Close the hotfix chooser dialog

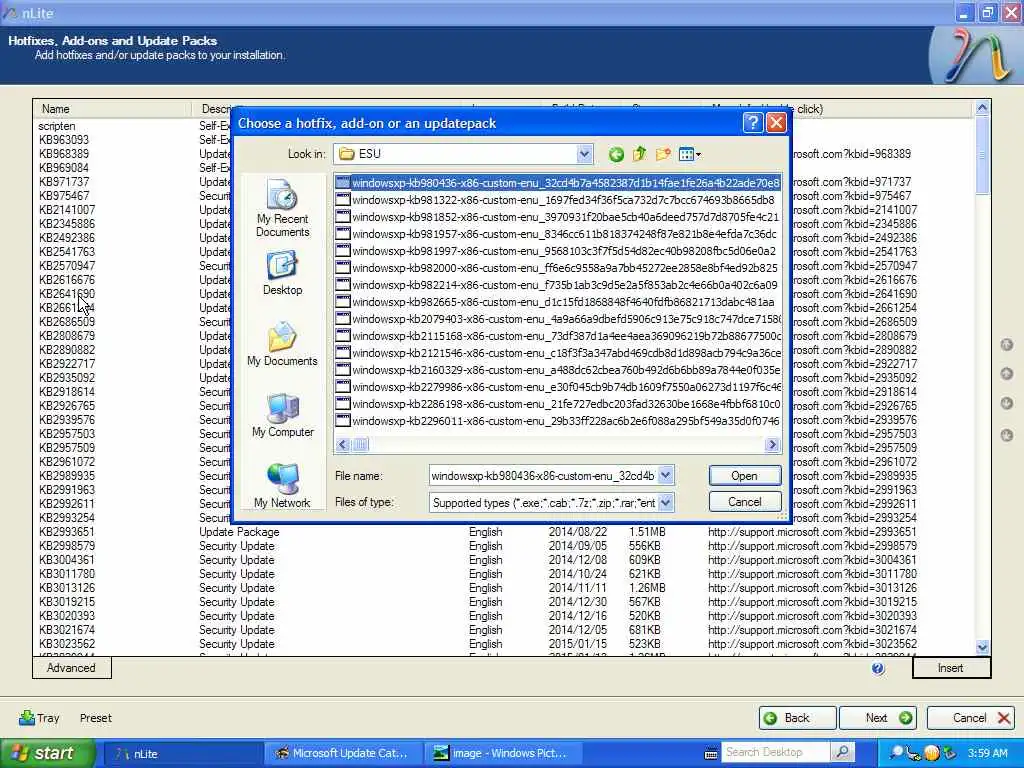pos(776,123)
